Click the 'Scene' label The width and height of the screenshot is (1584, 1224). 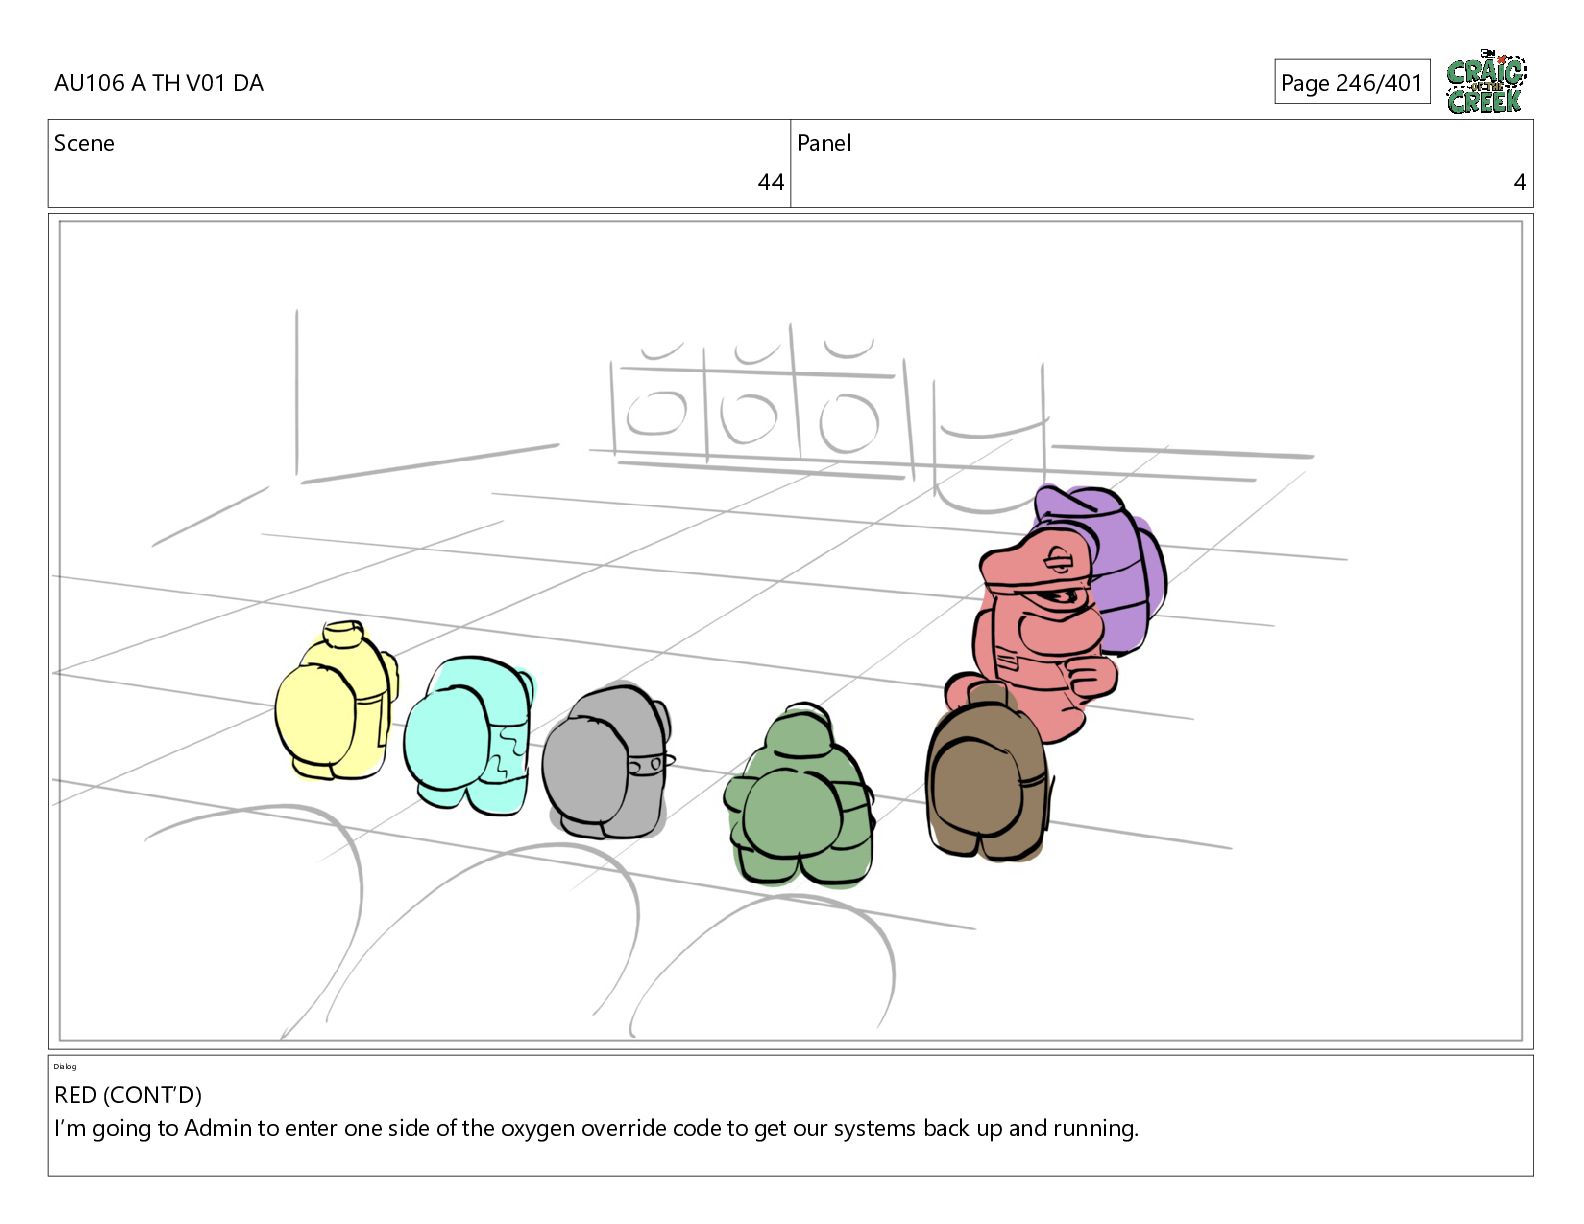point(84,143)
